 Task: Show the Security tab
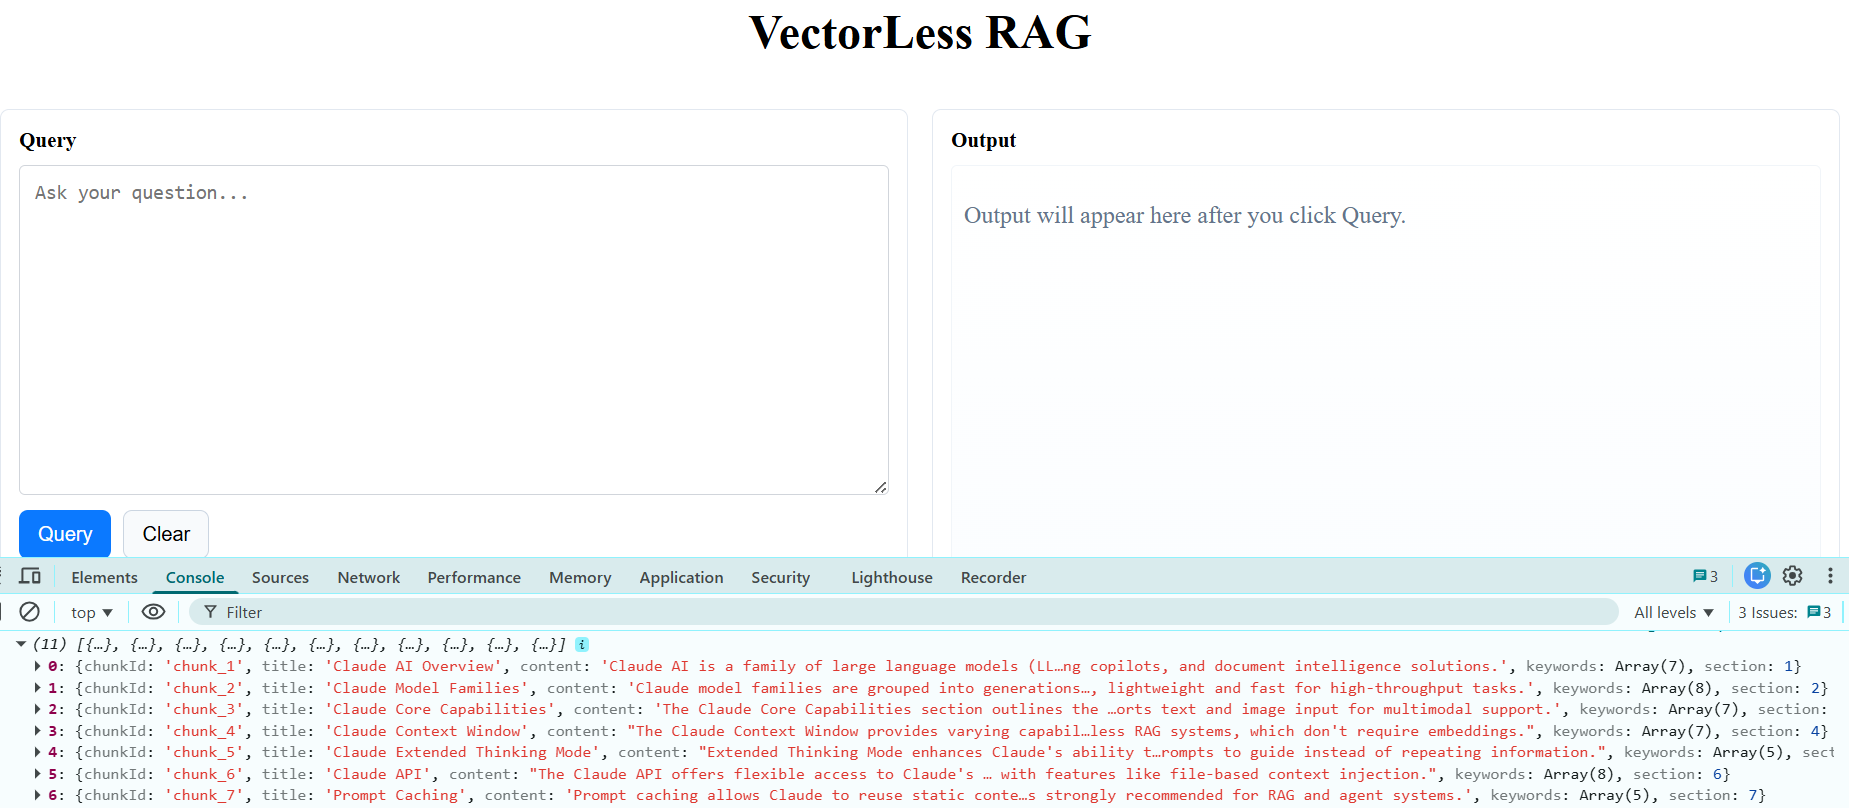[x=780, y=577]
